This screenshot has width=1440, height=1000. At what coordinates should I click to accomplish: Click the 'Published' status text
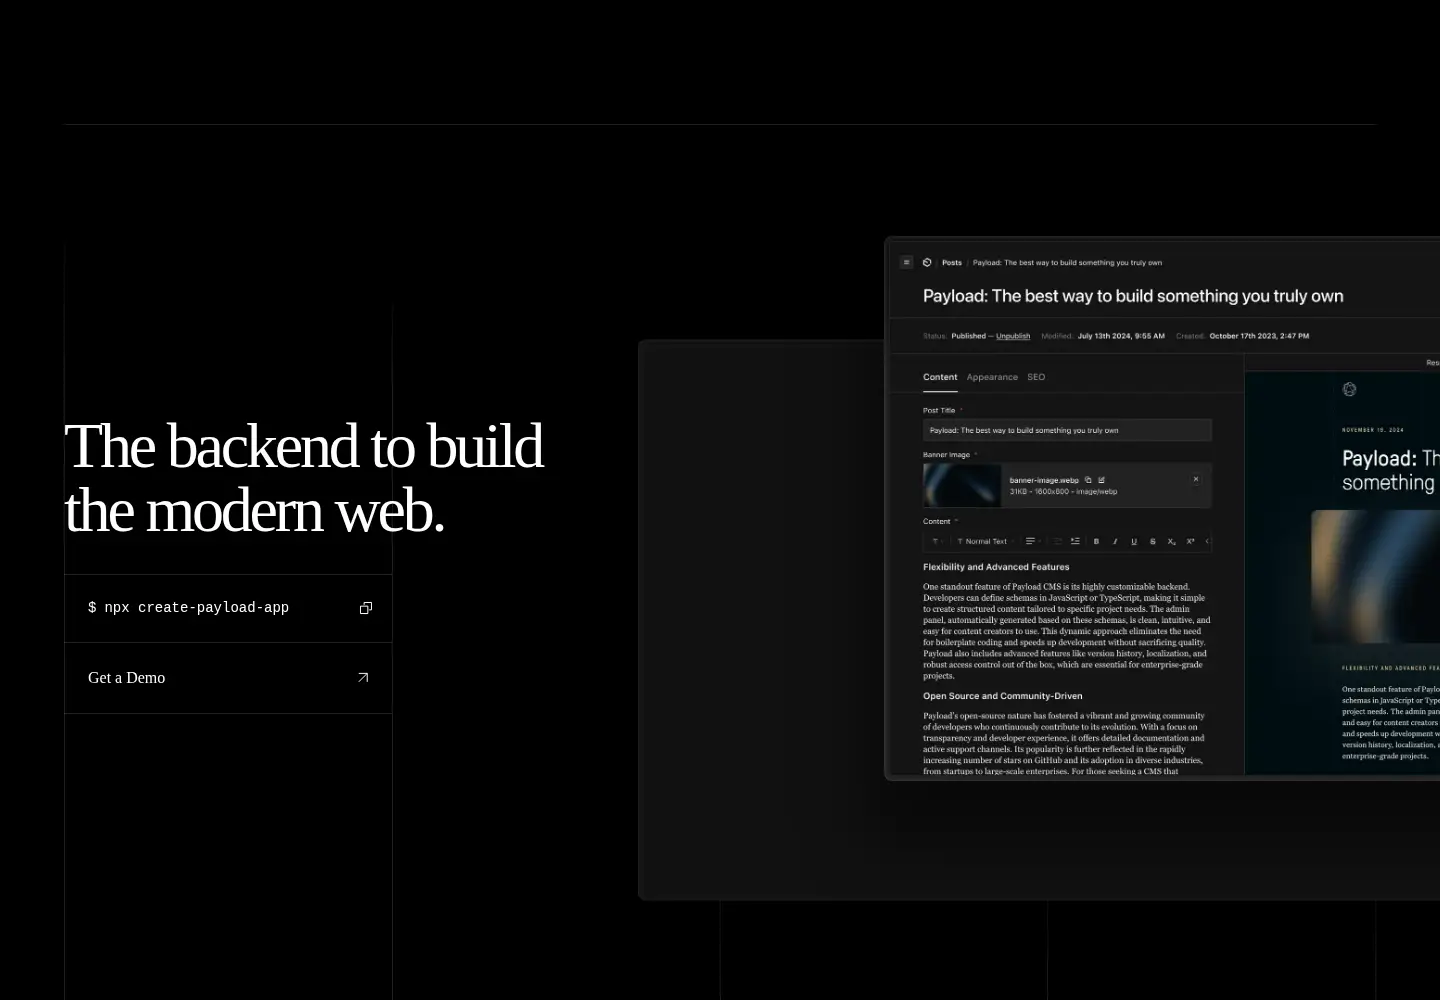[969, 336]
